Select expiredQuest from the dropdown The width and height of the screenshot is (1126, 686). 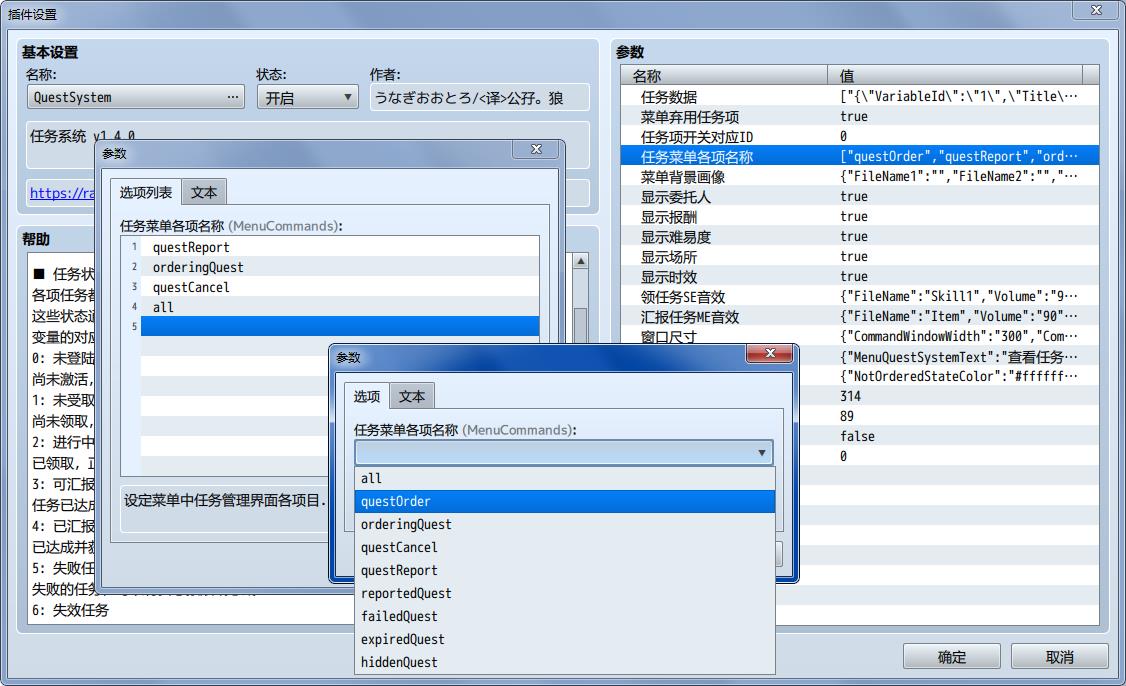click(564, 639)
